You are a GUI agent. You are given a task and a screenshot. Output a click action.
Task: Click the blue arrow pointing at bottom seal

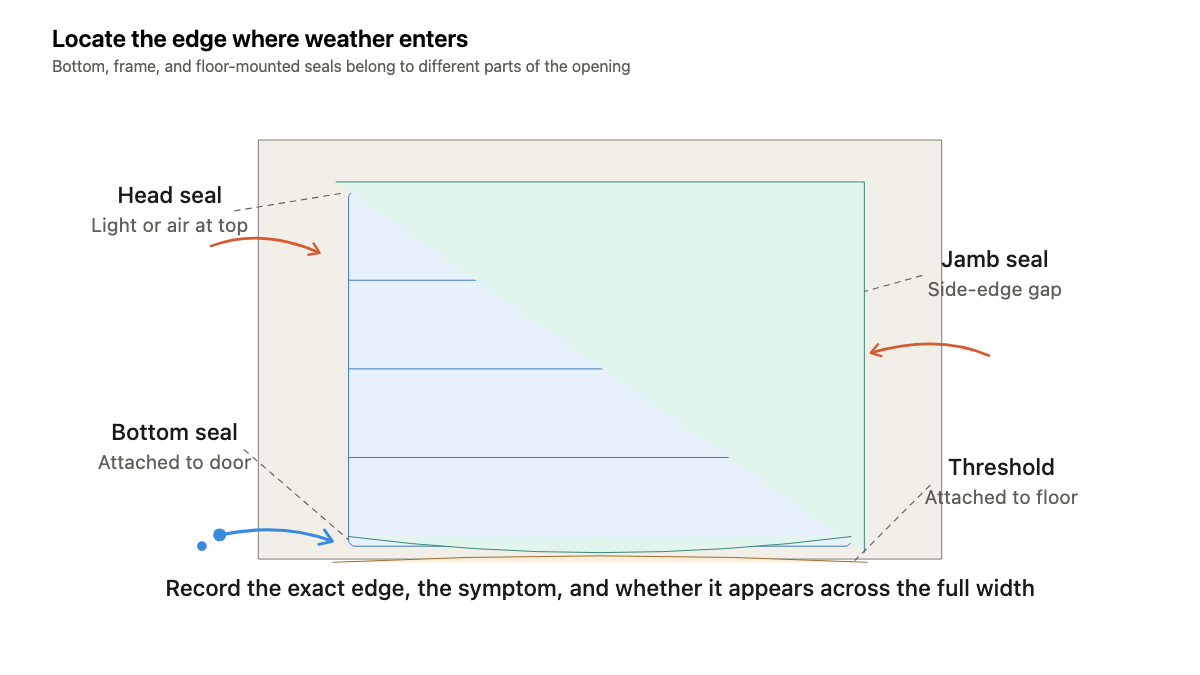click(x=276, y=537)
